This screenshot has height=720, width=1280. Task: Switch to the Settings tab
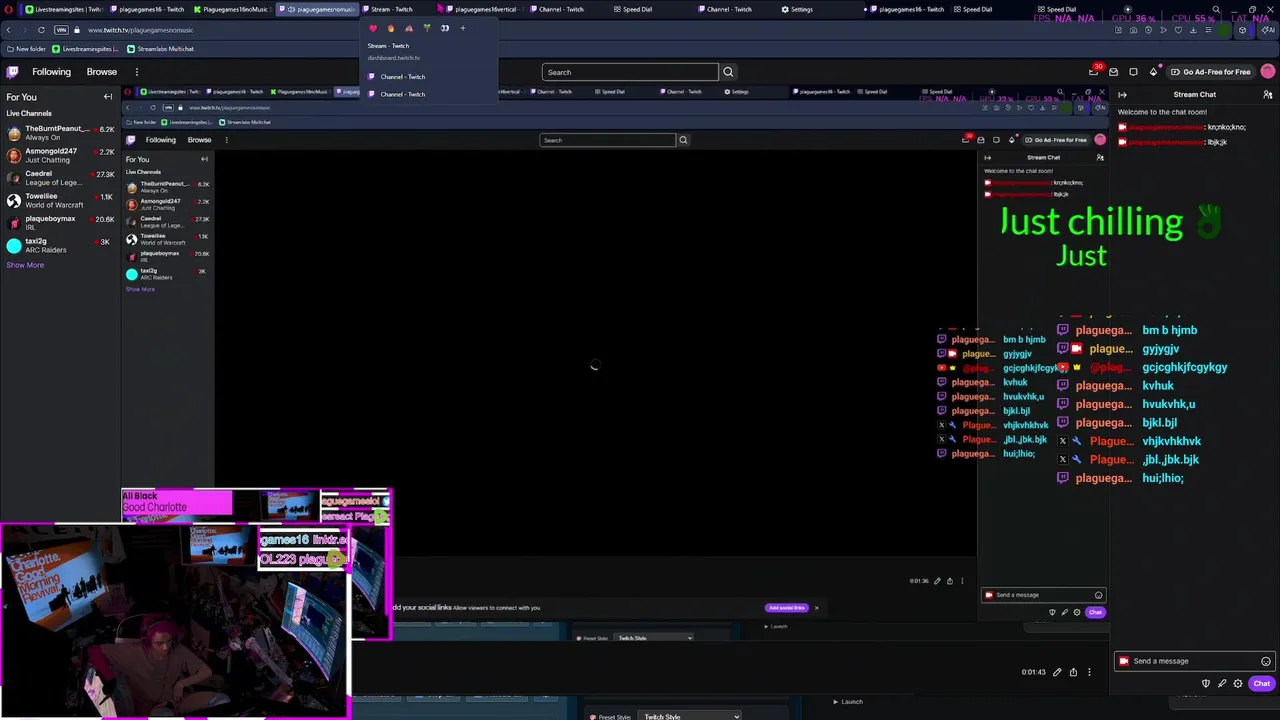(x=797, y=9)
